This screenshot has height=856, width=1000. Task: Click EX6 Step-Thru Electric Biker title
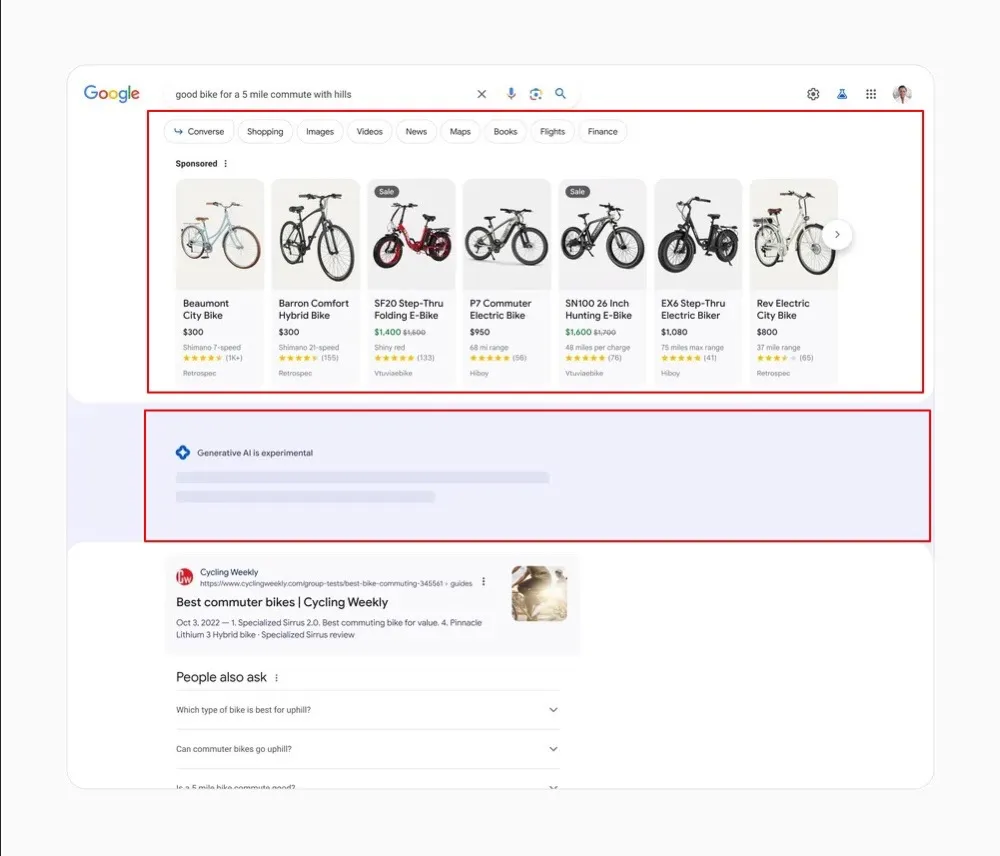click(x=693, y=309)
